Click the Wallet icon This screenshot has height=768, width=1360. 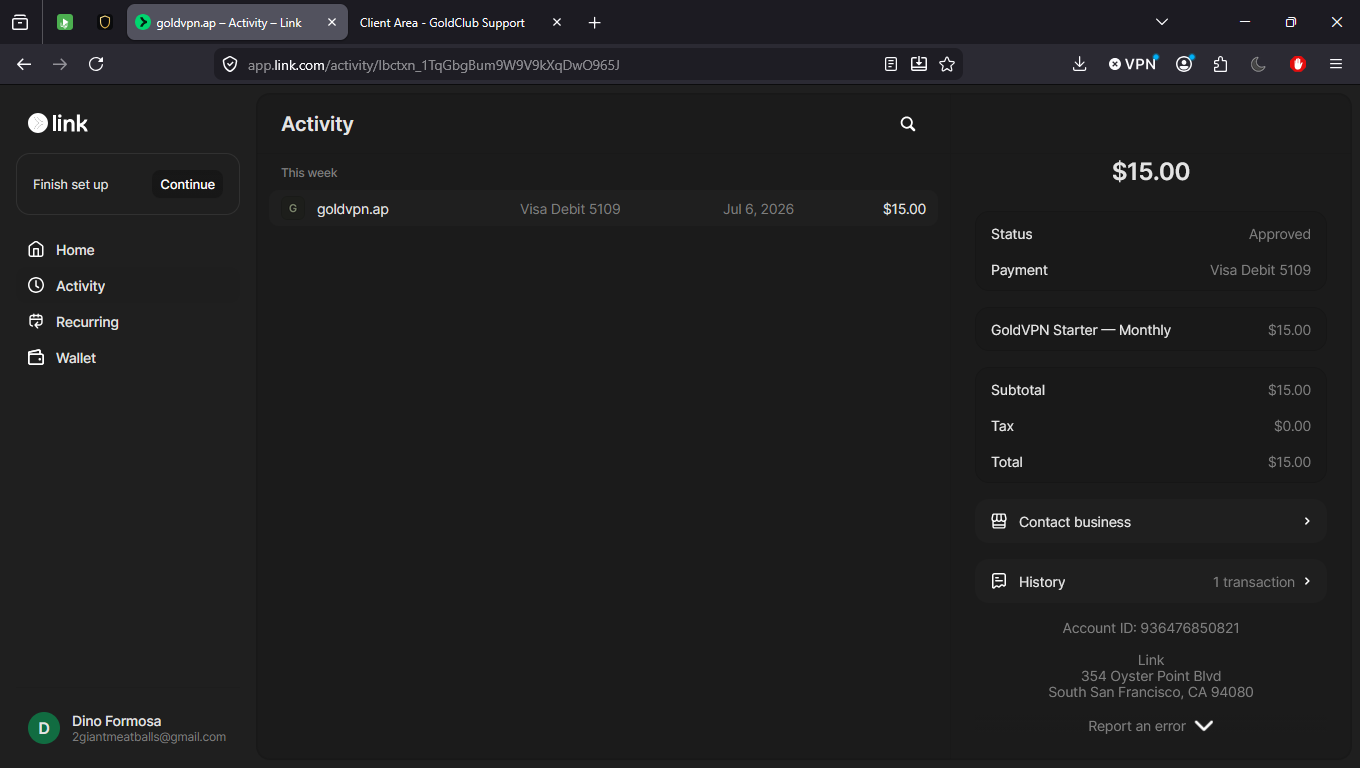[x=36, y=357]
